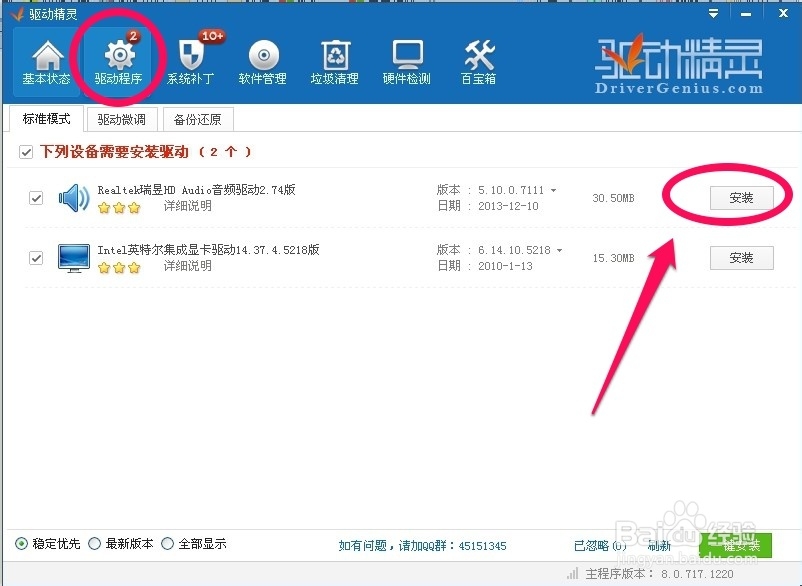
Task: Select the 最新版本 (Latest Version) radio button
Action: 94,544
